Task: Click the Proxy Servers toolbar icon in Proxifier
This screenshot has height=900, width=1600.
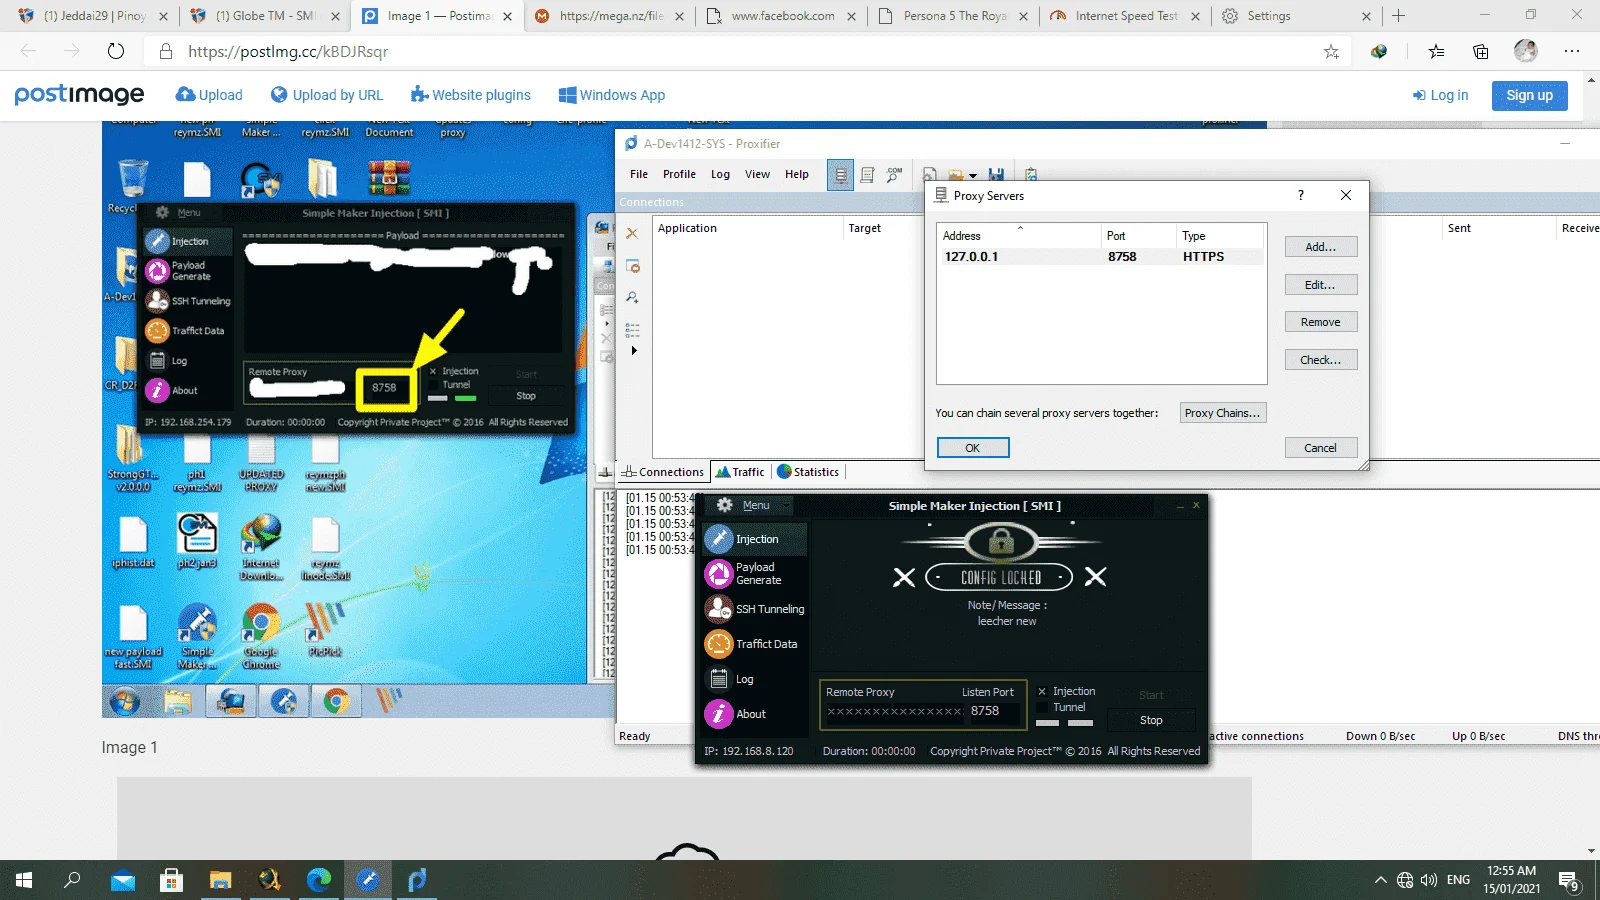Action: pyautogui.click(x=840, y=175)
